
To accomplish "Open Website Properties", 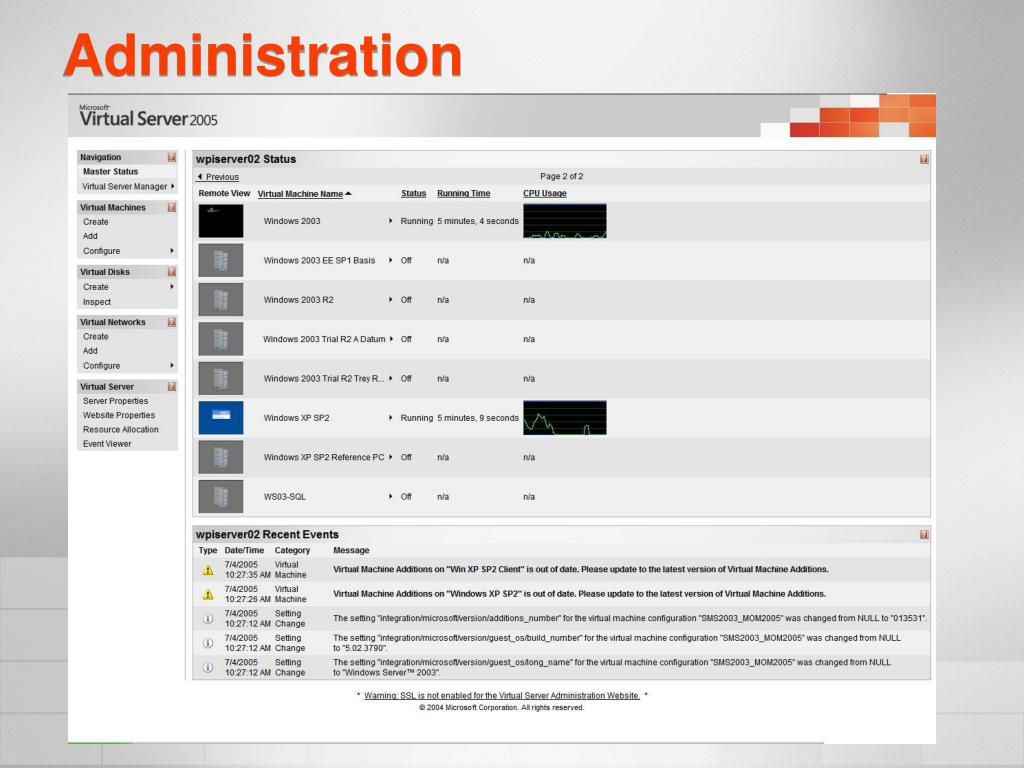I will pyautogui.click(x=119, y=415).
